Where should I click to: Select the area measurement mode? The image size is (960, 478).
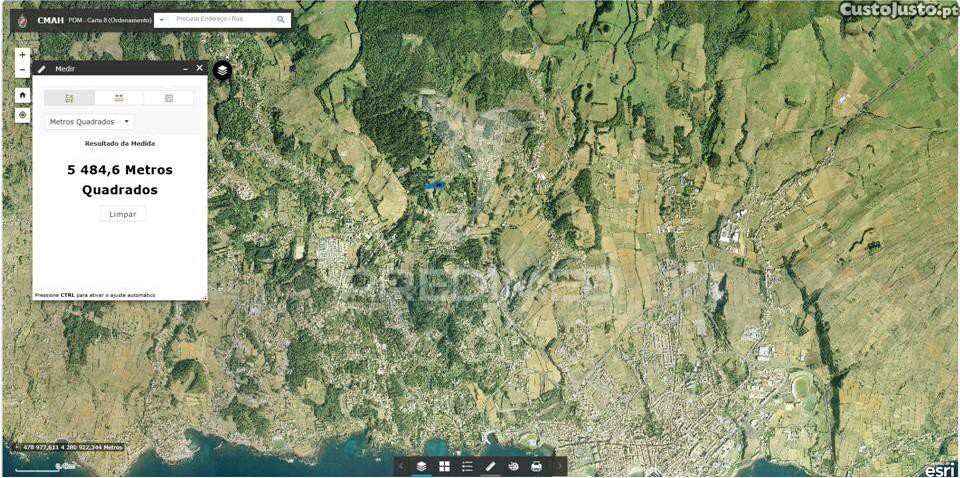(x=69, y=98)
